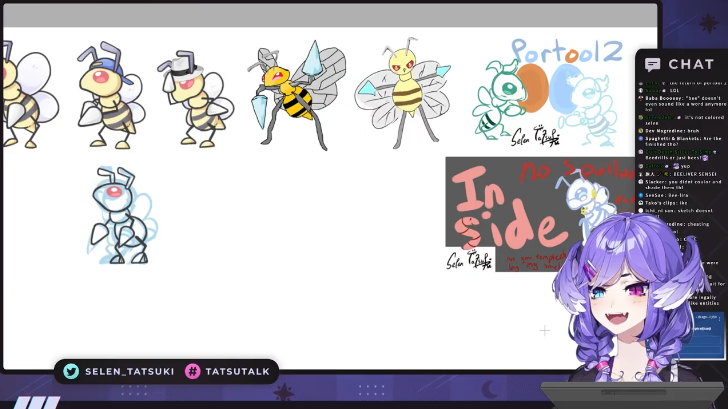Click the 'Beedrills or just bees?' message
The width and height of the screenshot is (728, 409).
[x=676, y=155]
